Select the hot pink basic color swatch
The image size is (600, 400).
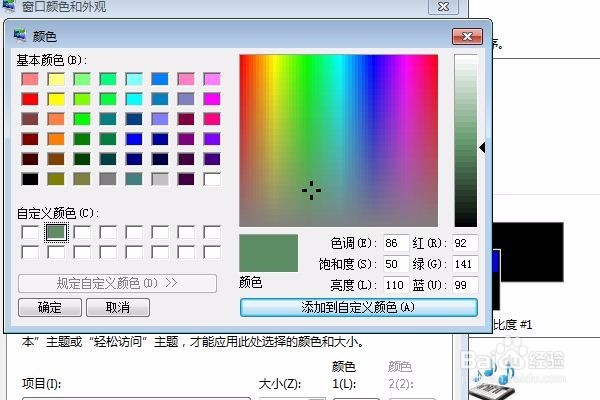[x=212, y=119]
